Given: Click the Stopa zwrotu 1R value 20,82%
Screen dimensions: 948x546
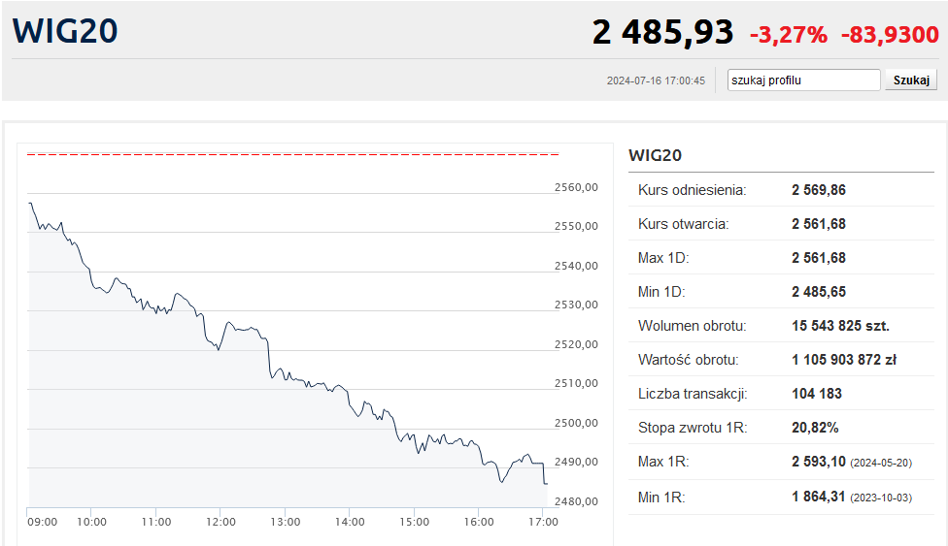Looking at the screenshot, I should [x=815, y=428].
